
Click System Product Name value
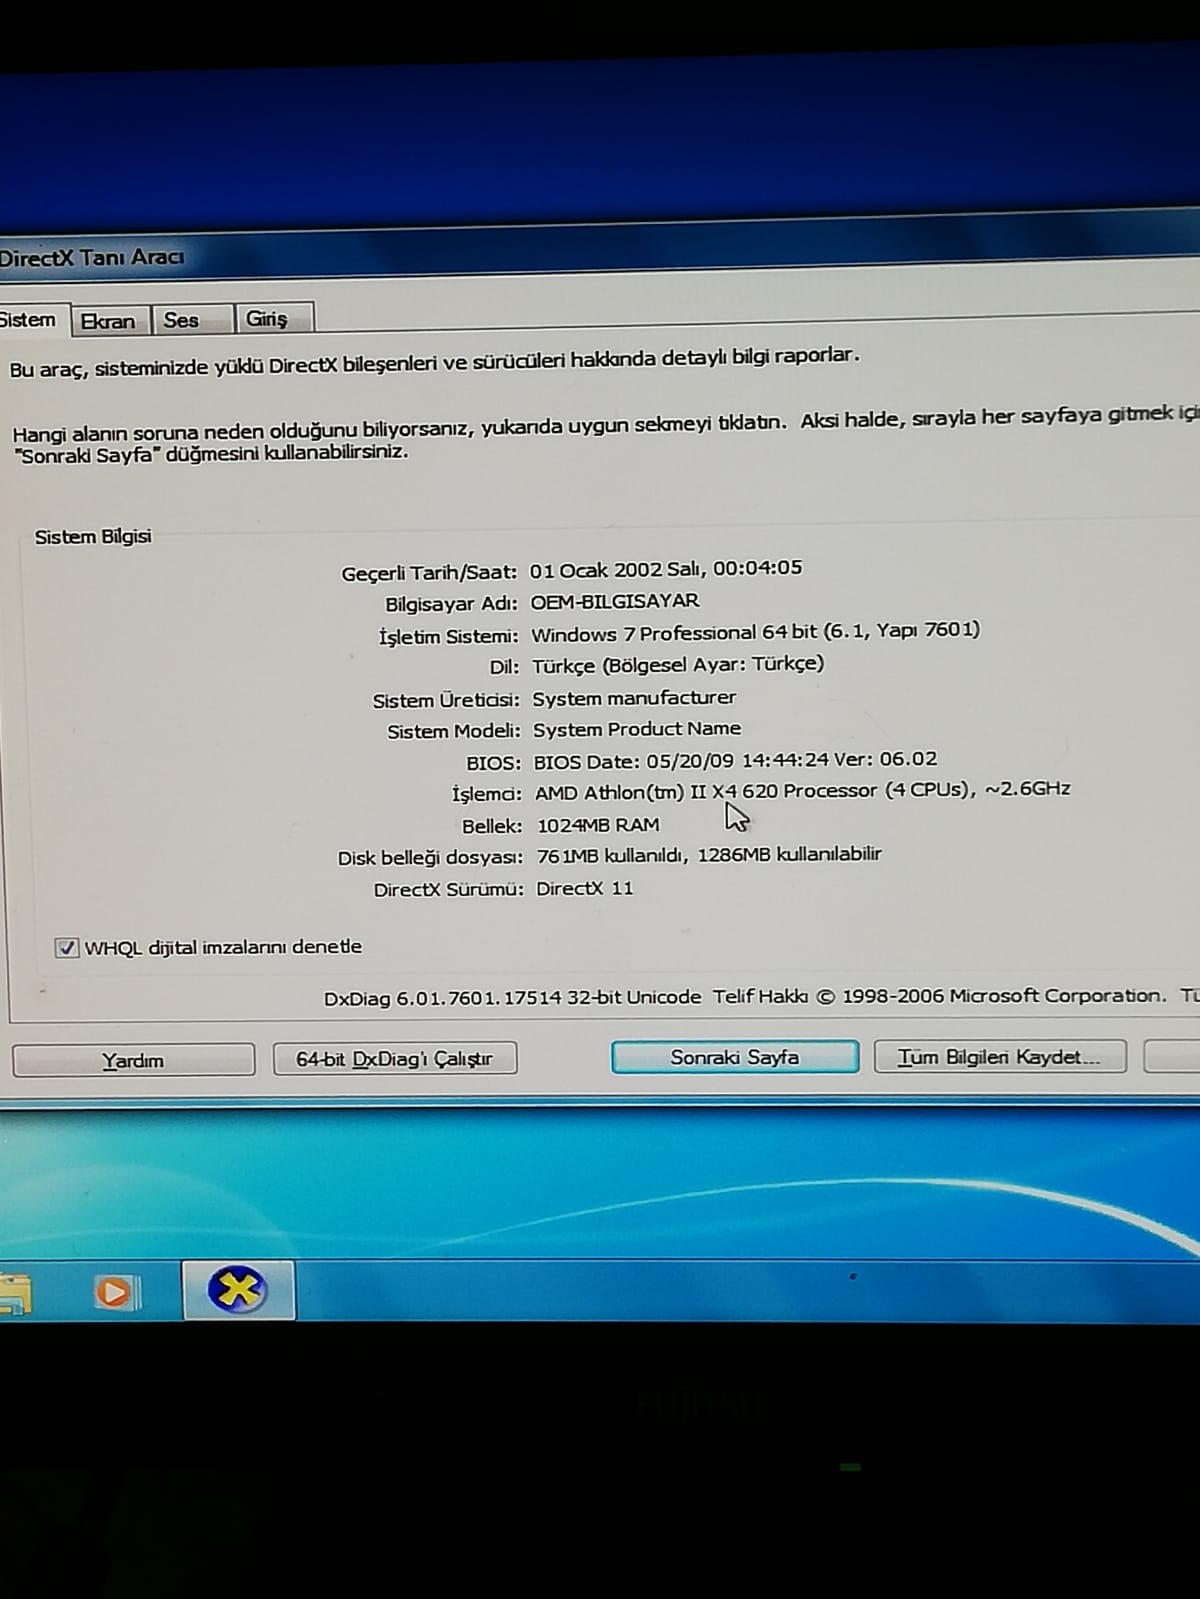(637, 729)
